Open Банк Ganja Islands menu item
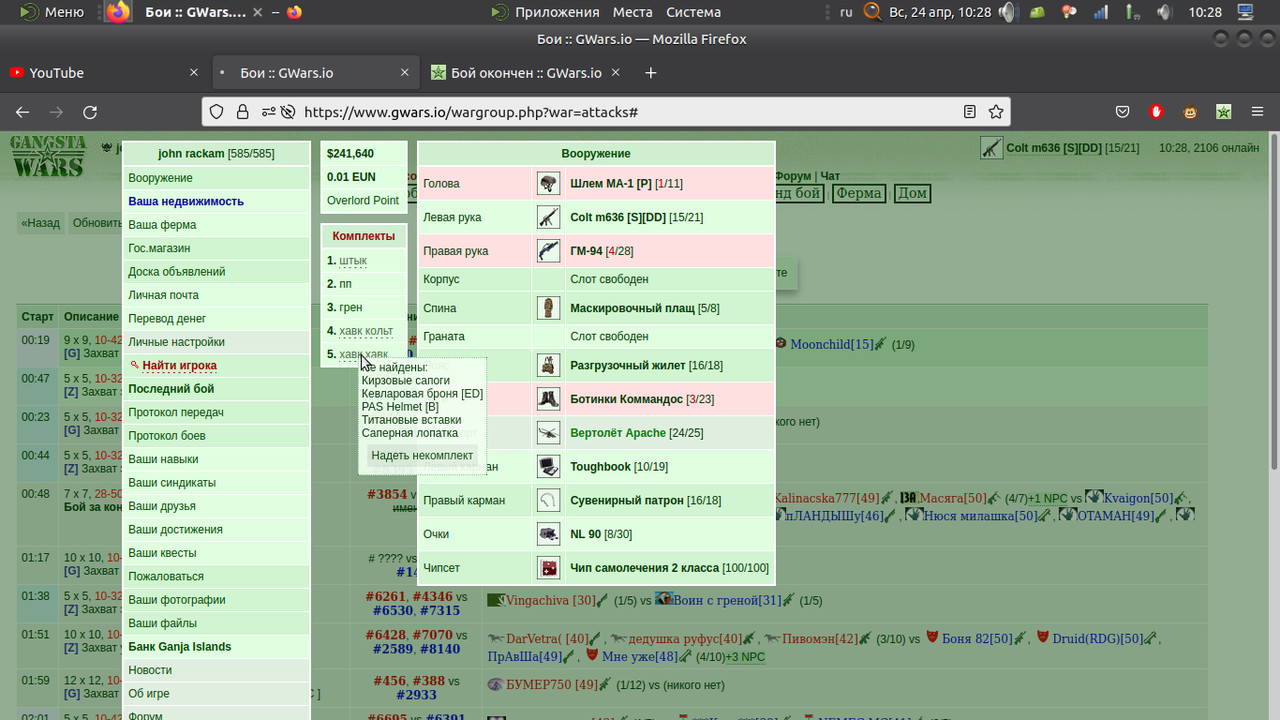 point(179,647)
